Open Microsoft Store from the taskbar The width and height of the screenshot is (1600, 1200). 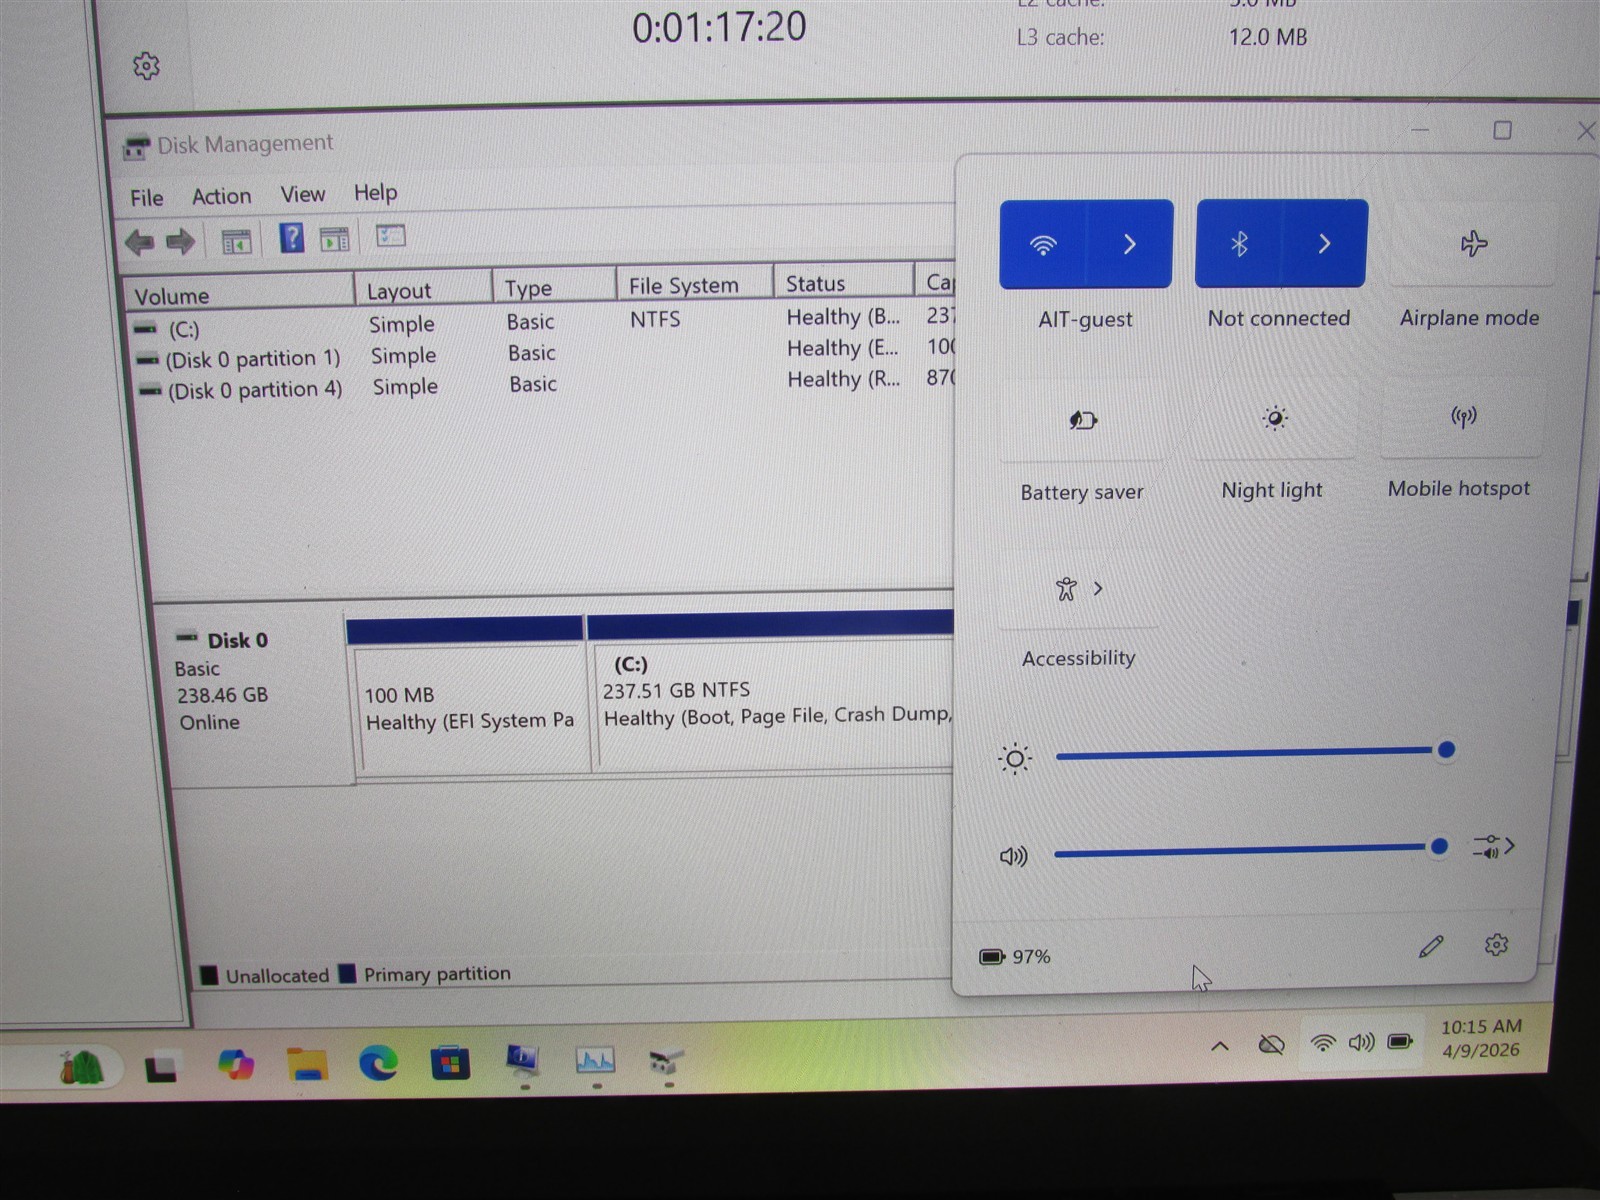[451, 1062]
